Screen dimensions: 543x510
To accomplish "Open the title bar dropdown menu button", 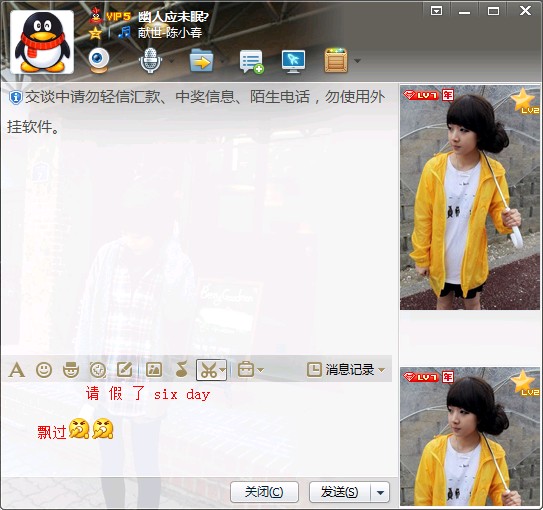I will click(x=436, y=11).
